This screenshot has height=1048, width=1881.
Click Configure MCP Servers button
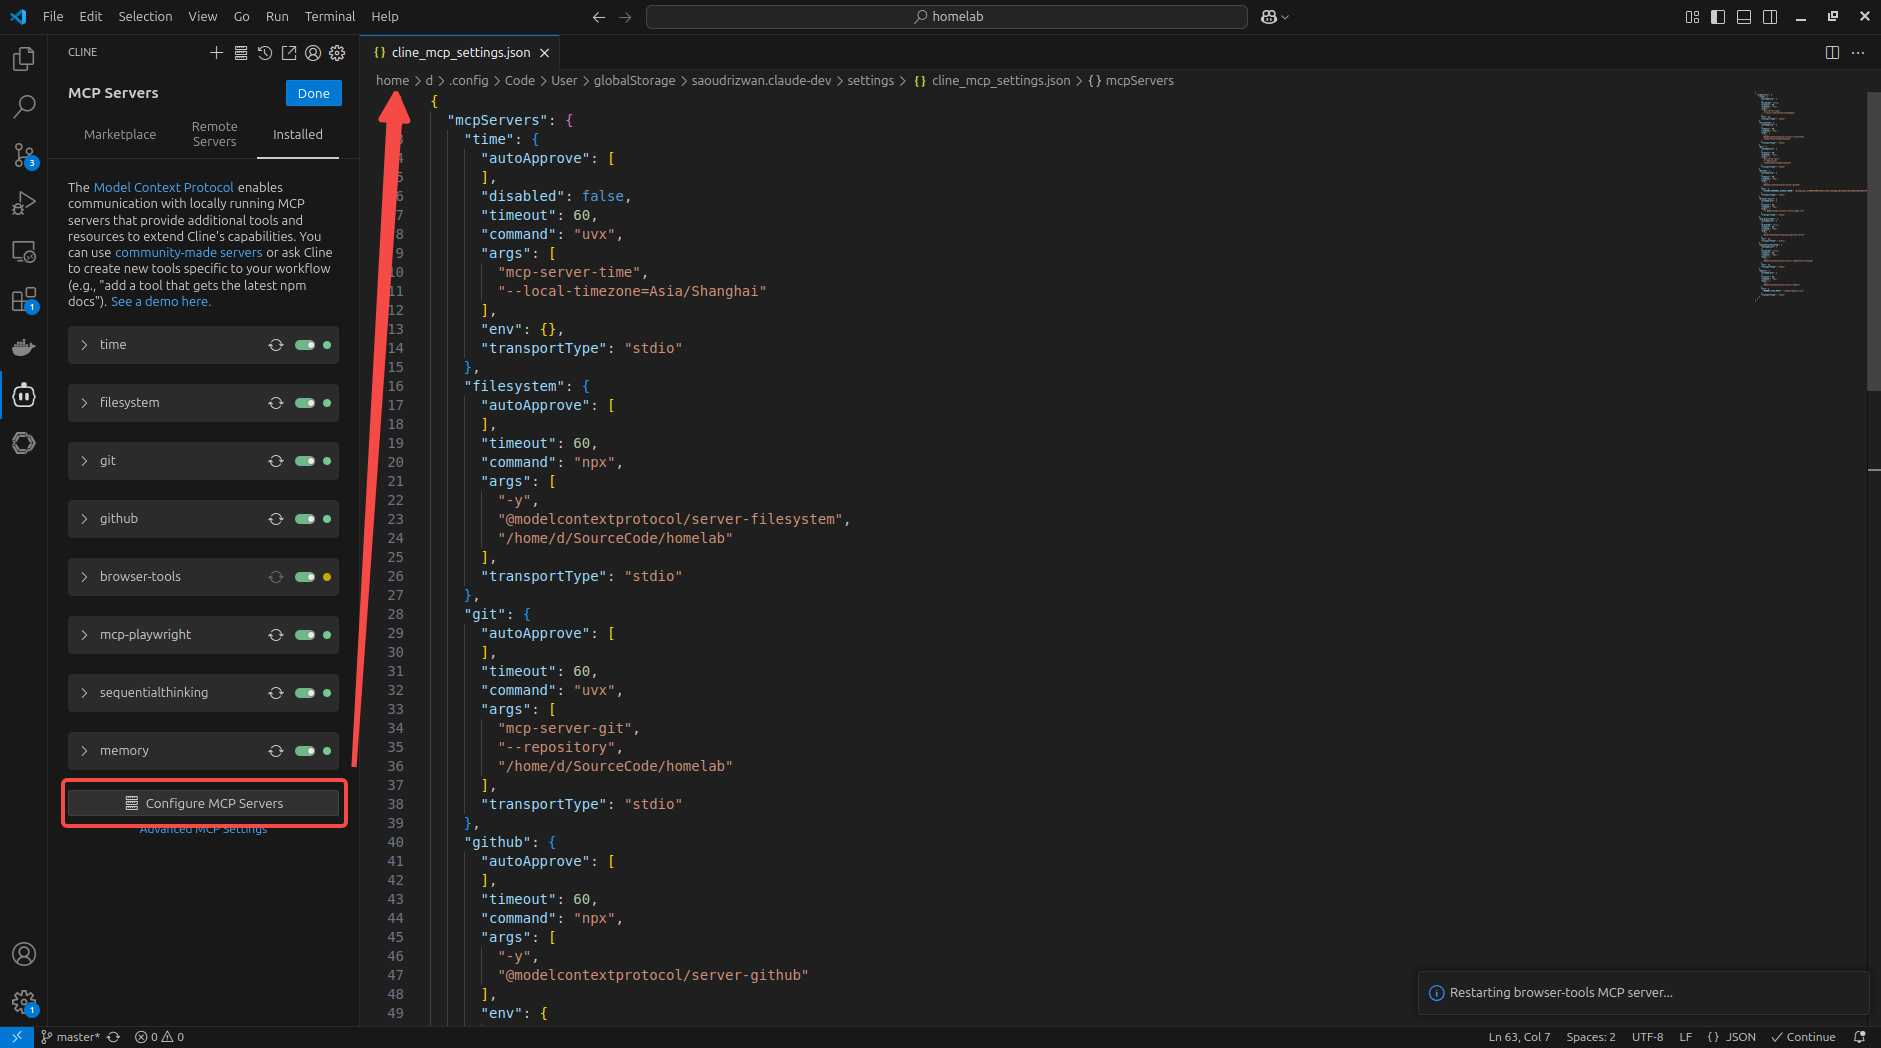coord(203,804)
